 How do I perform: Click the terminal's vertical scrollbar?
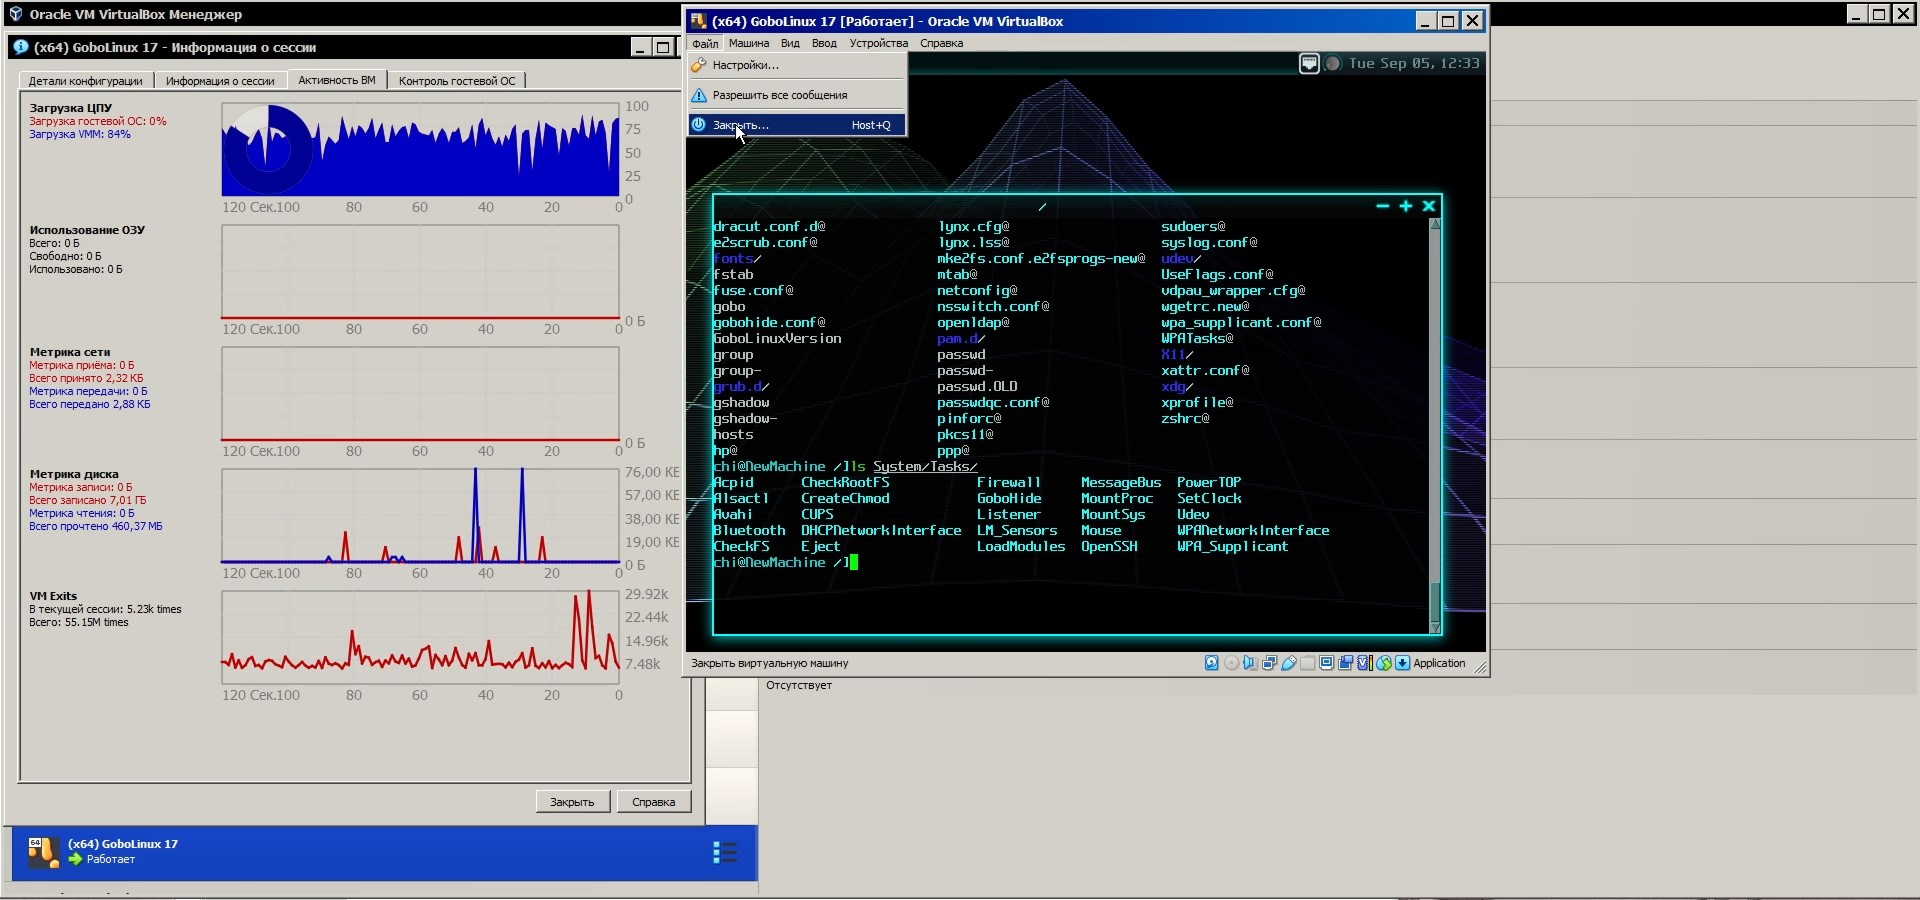pos(1435,601)
